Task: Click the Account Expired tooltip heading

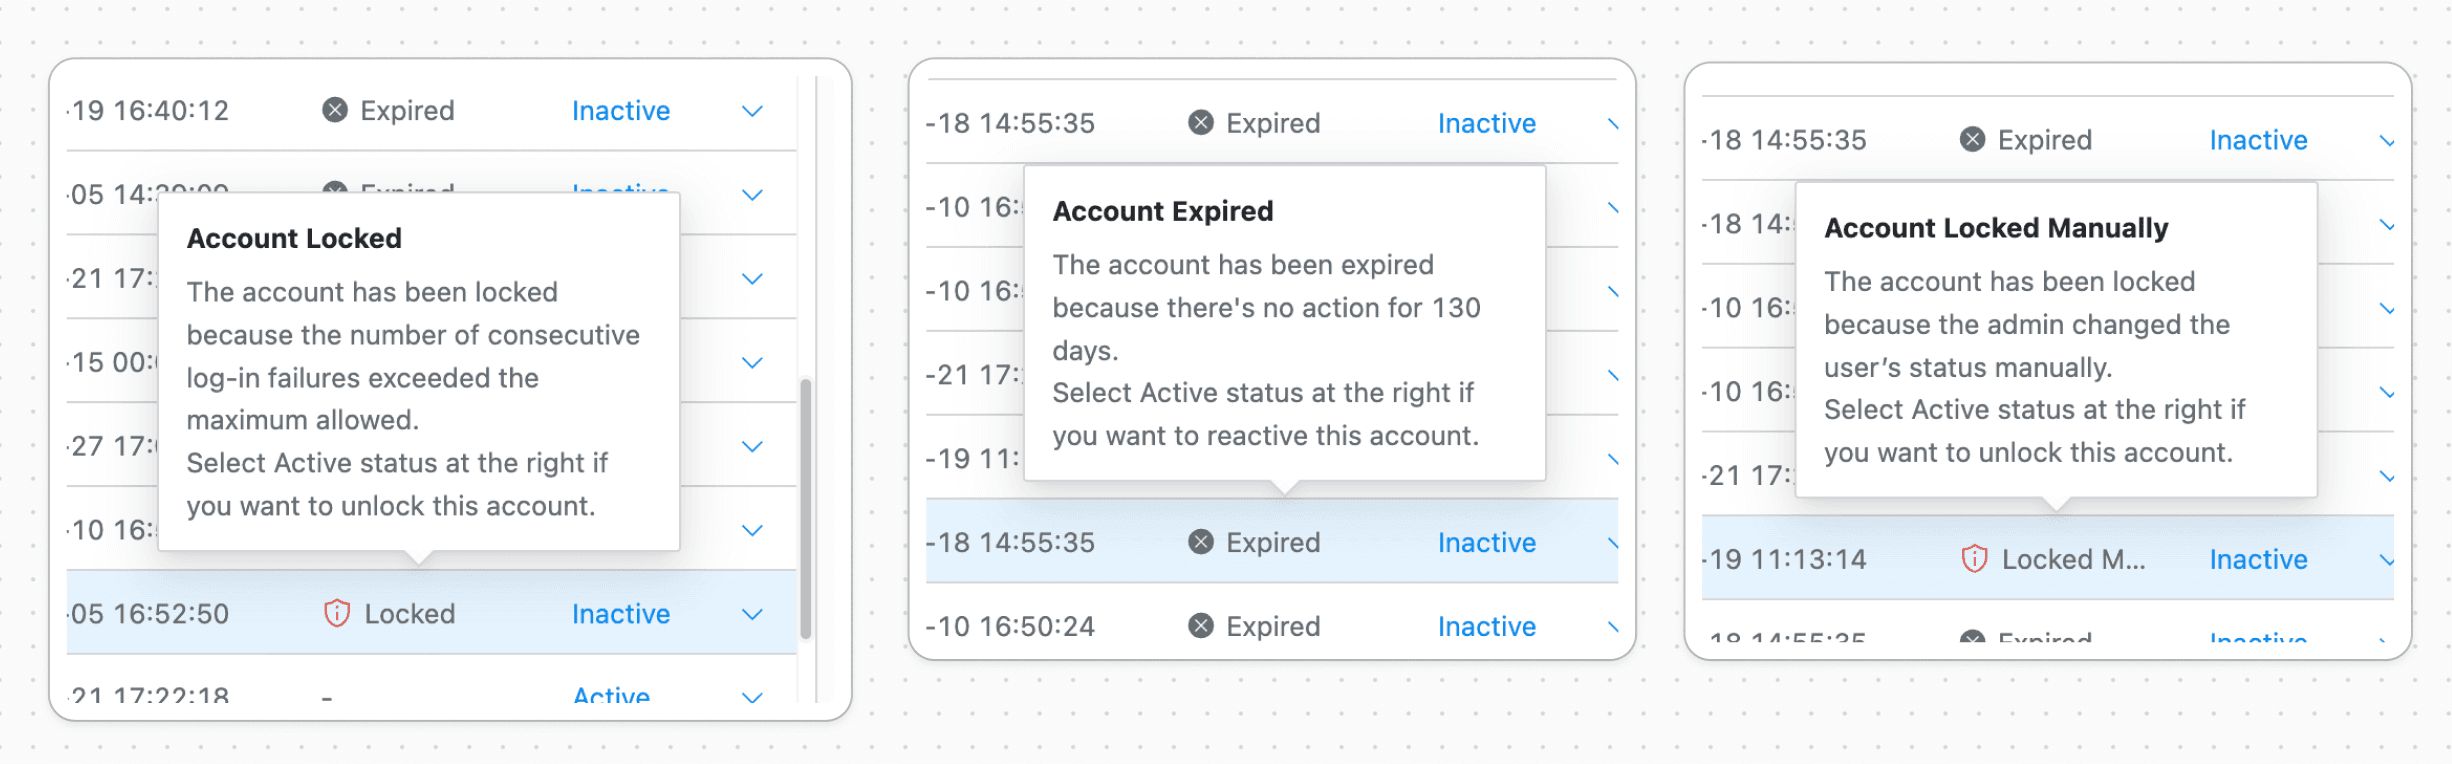Action: click(1163, 212)
